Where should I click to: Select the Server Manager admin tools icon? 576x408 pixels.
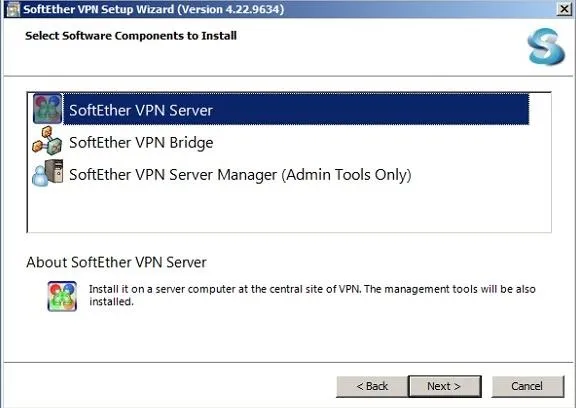pyautogui.click(x=47, y=173)
